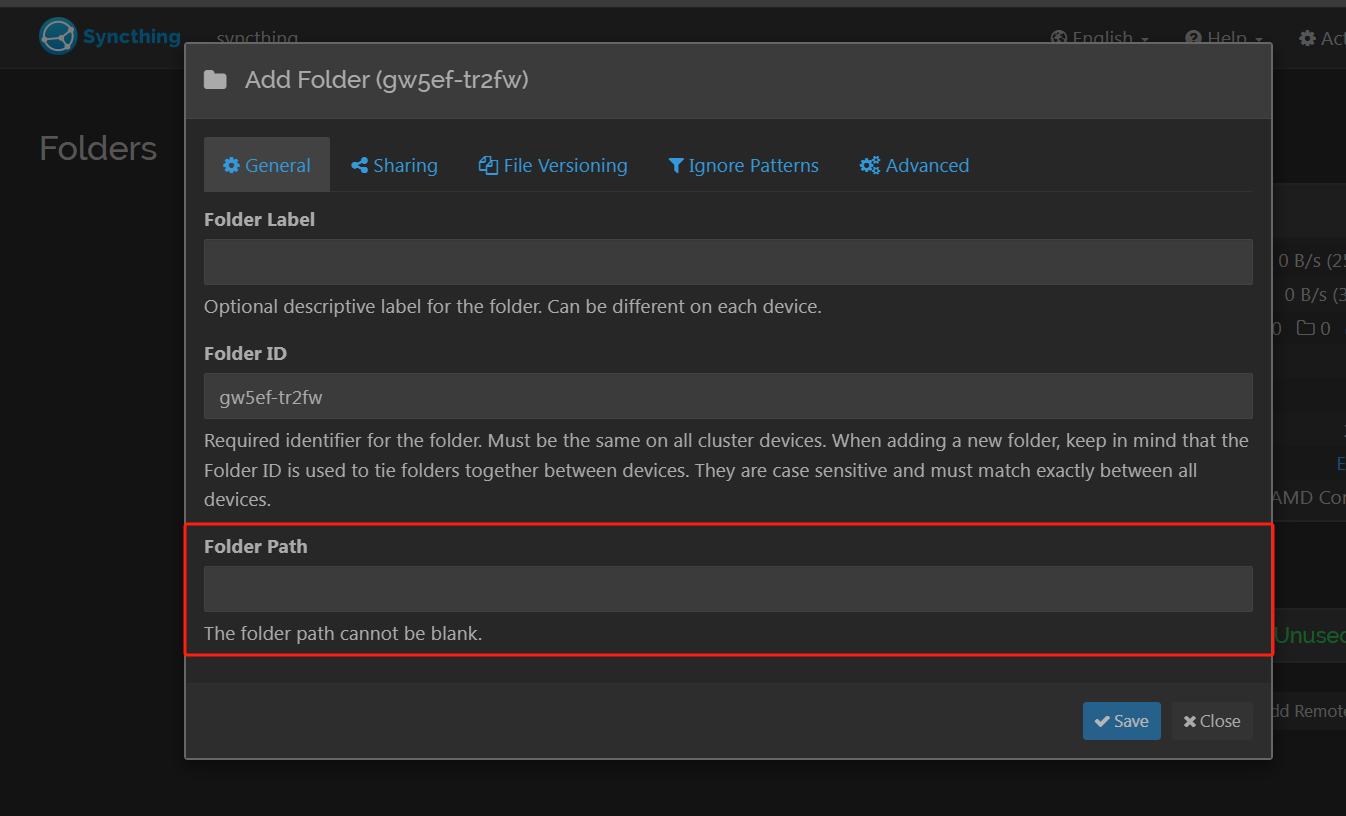1346x816 pixels.
Task: Click the folder icon in the dialog title
Action: [x=215, y=80]
